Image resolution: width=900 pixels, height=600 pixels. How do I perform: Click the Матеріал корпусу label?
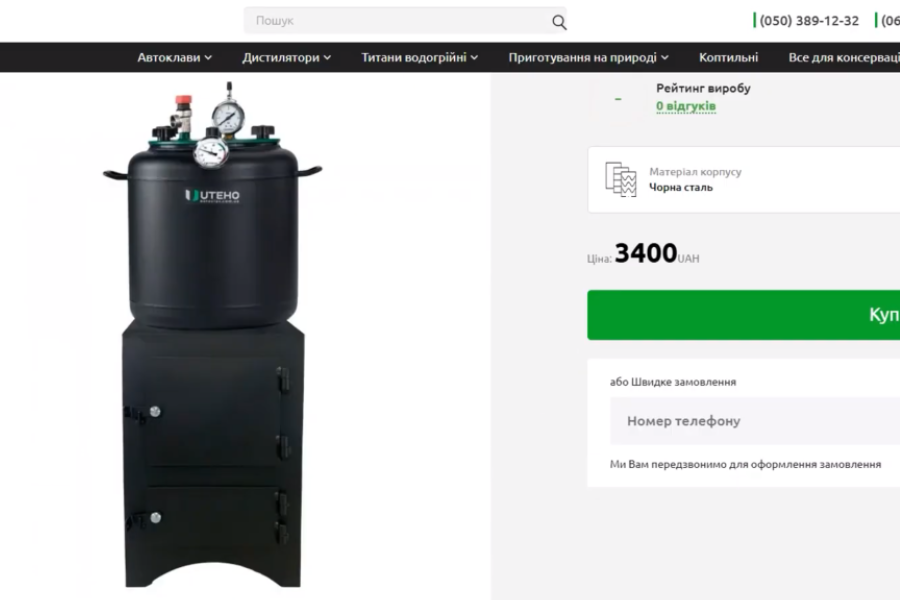[x=695, y=172]
